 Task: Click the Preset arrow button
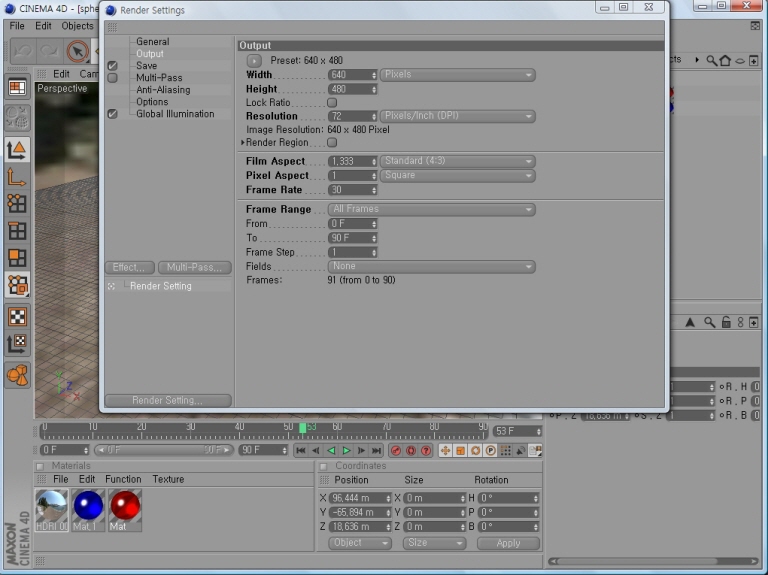click(254, 61)
